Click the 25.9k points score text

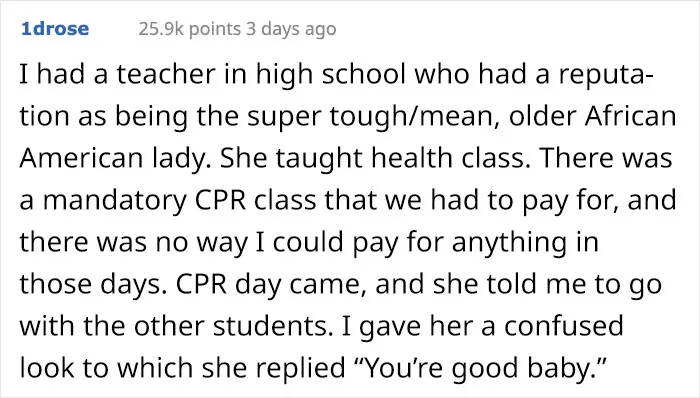[190, 29]
